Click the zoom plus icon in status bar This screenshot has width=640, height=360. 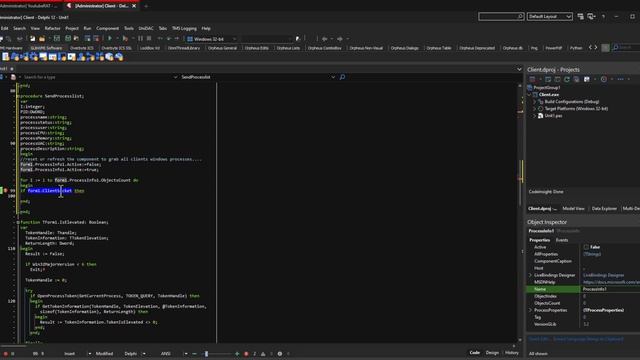tap(237, 353)
